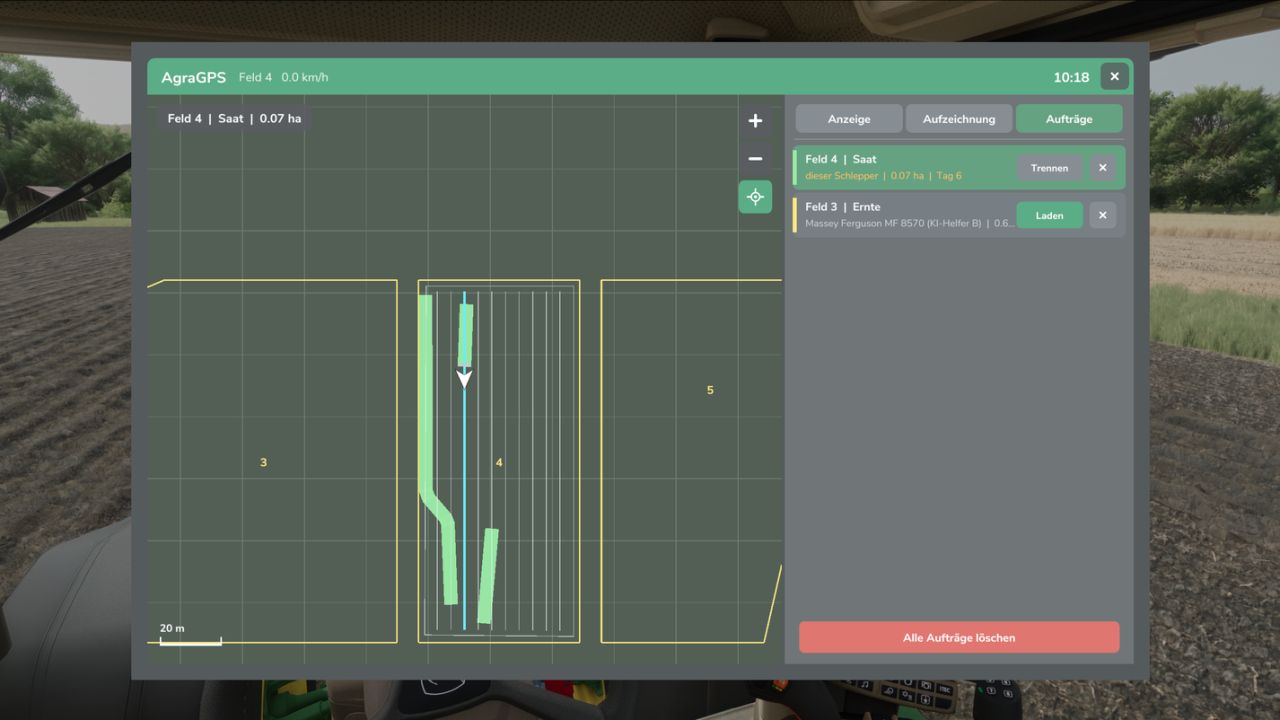Viewport: 1280px width, 720px height.
Task: Delete all jobs with Alle Aufträge löschen
Action: pos(959,637)
